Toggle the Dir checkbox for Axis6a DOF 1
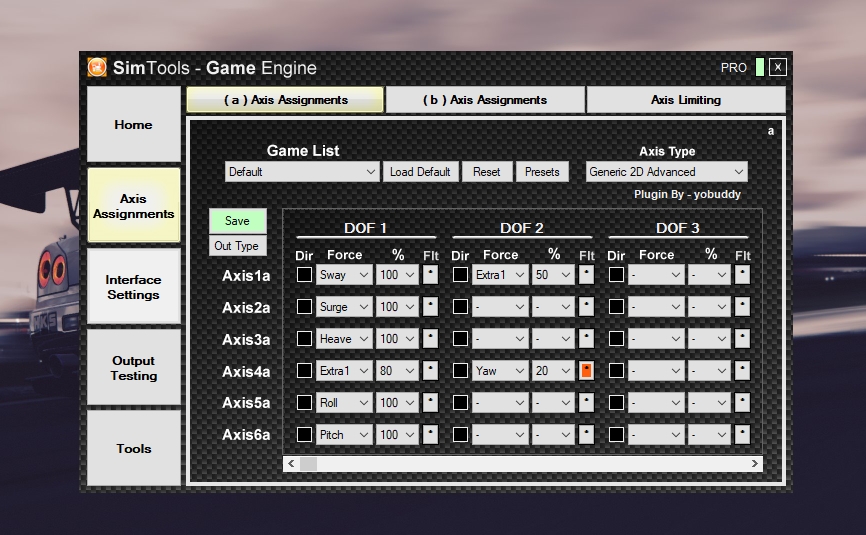Screen dimensions: 866x535 coord(304,435)
